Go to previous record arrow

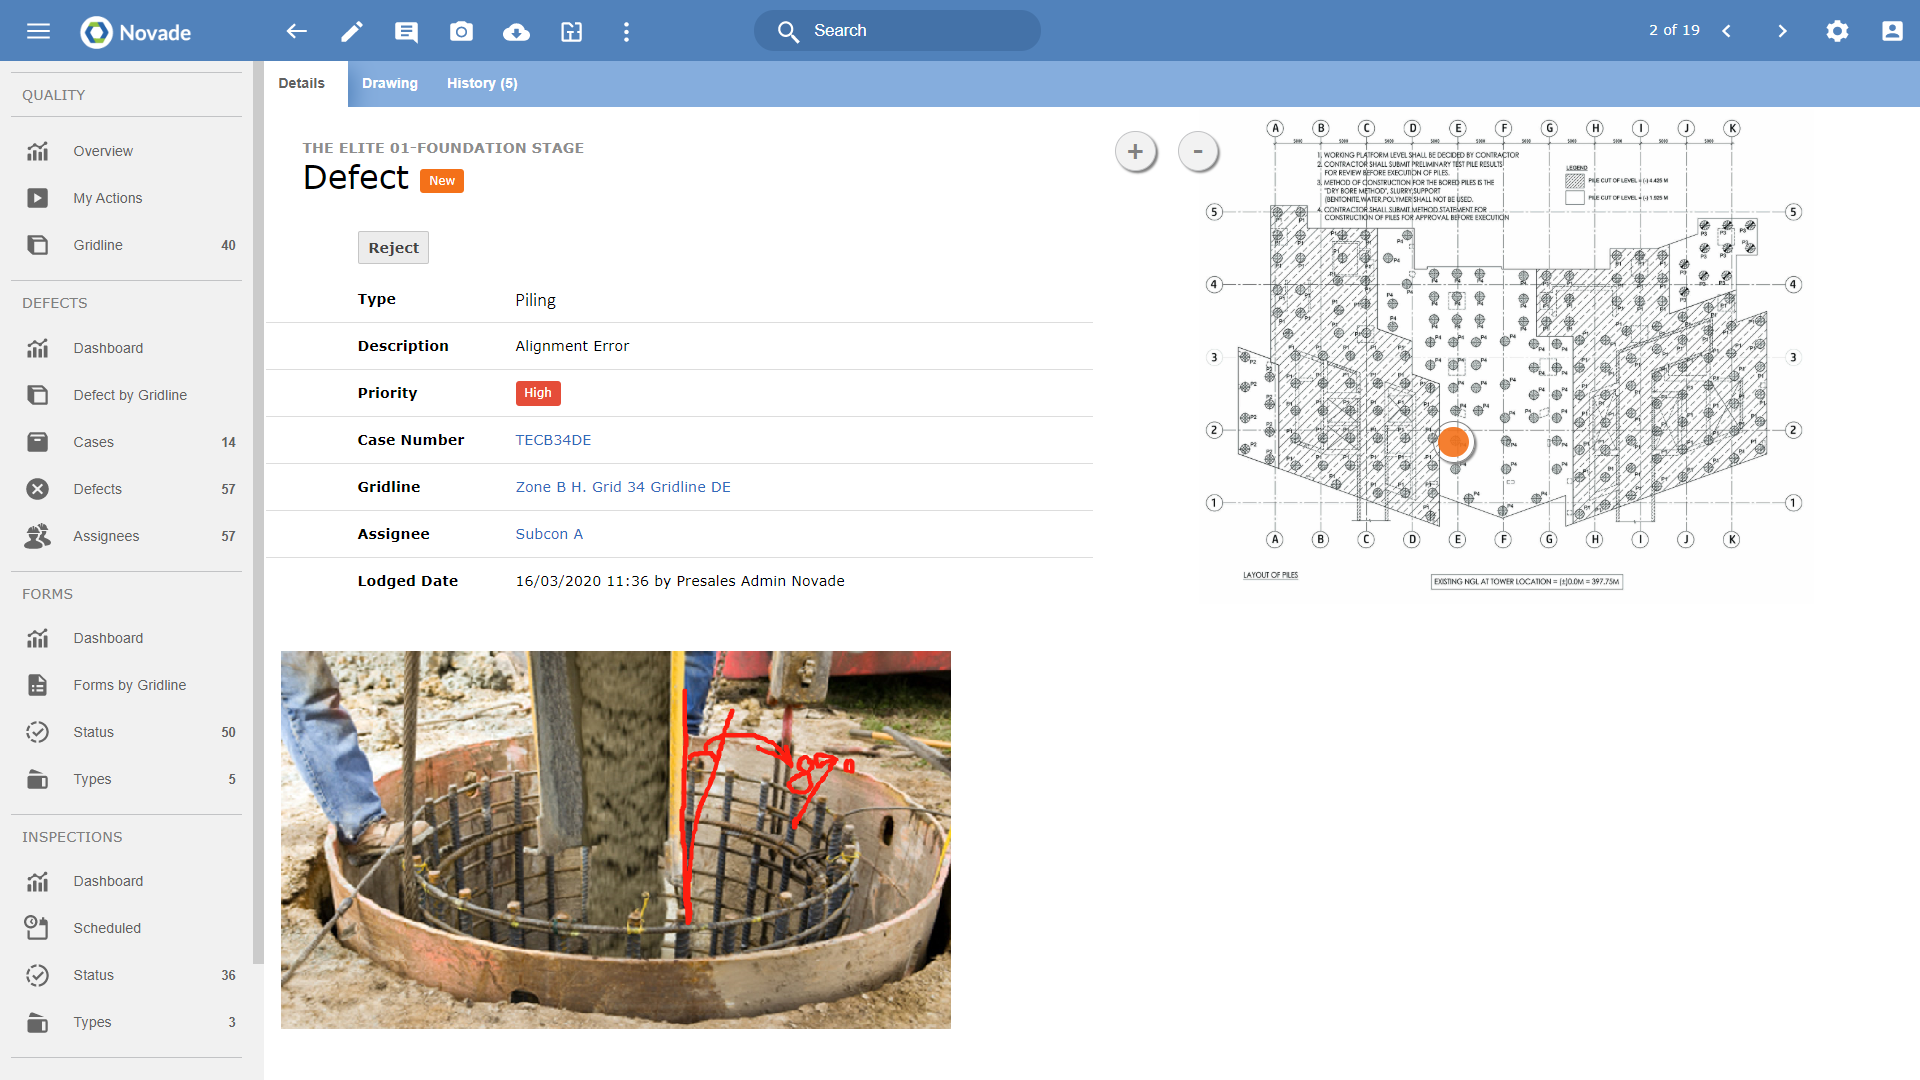pyautogui.click(x=1727, y=31)
